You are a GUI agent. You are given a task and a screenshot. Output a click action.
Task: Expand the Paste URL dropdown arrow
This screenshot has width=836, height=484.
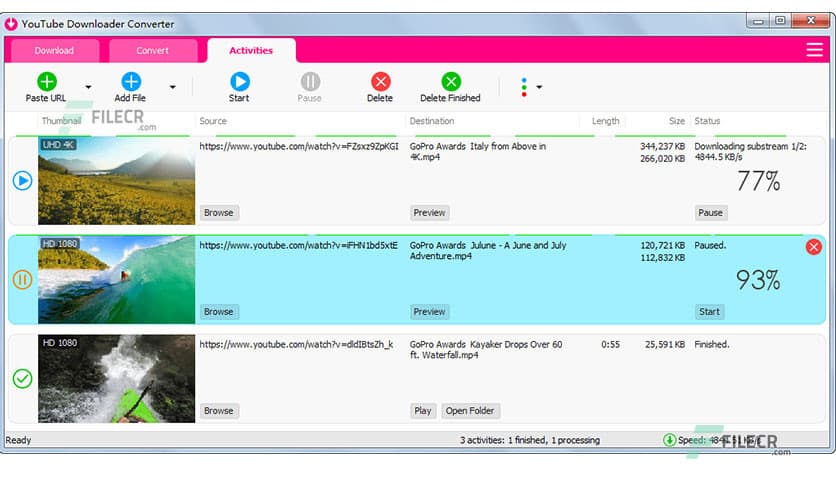click(x=88, y=87)
